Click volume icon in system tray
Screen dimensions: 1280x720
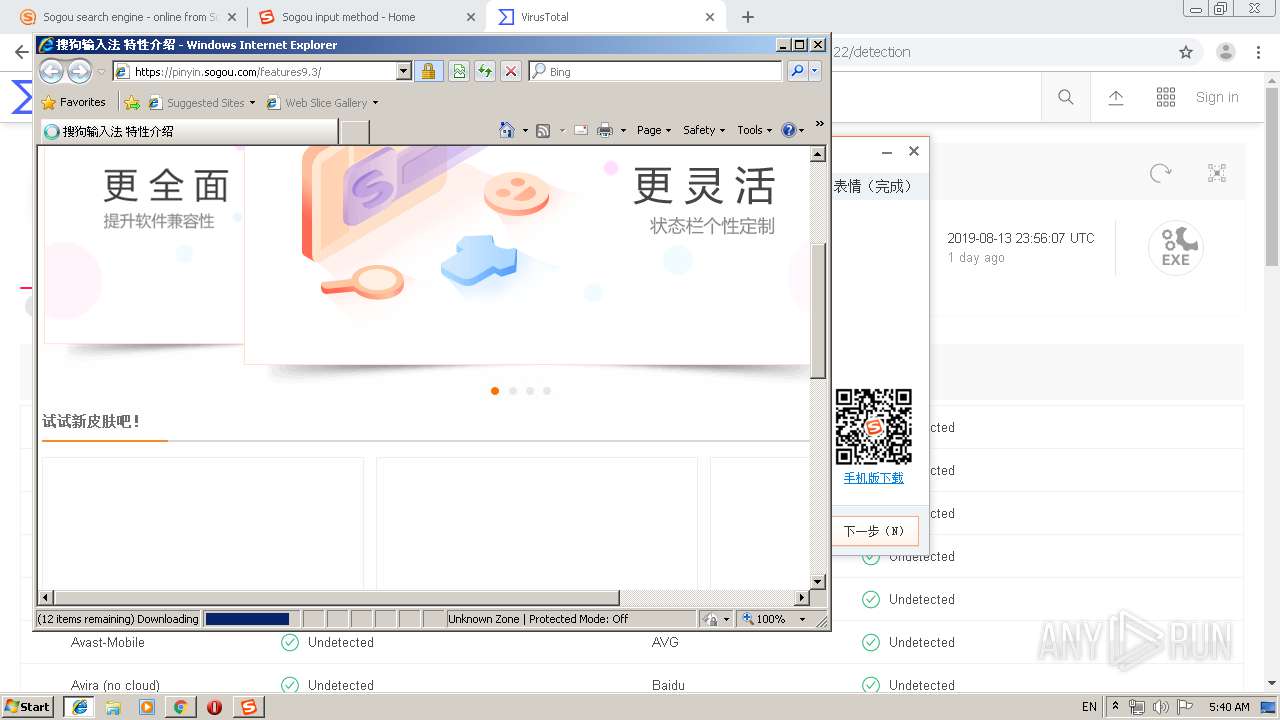pos(1161,707)
